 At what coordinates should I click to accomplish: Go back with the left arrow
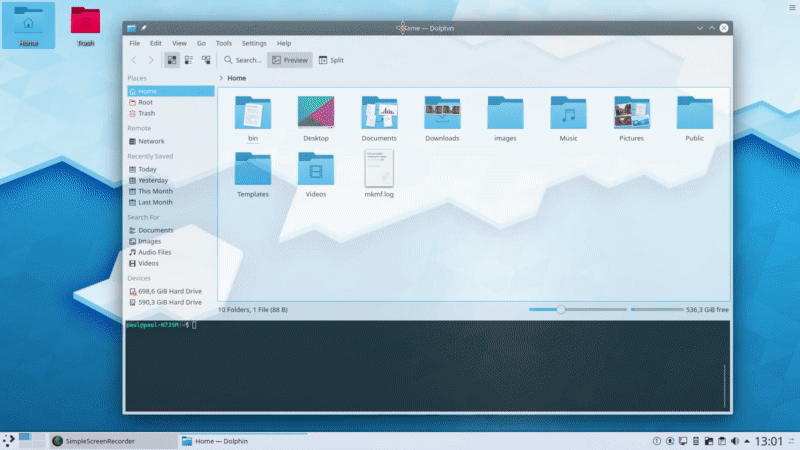136,60
